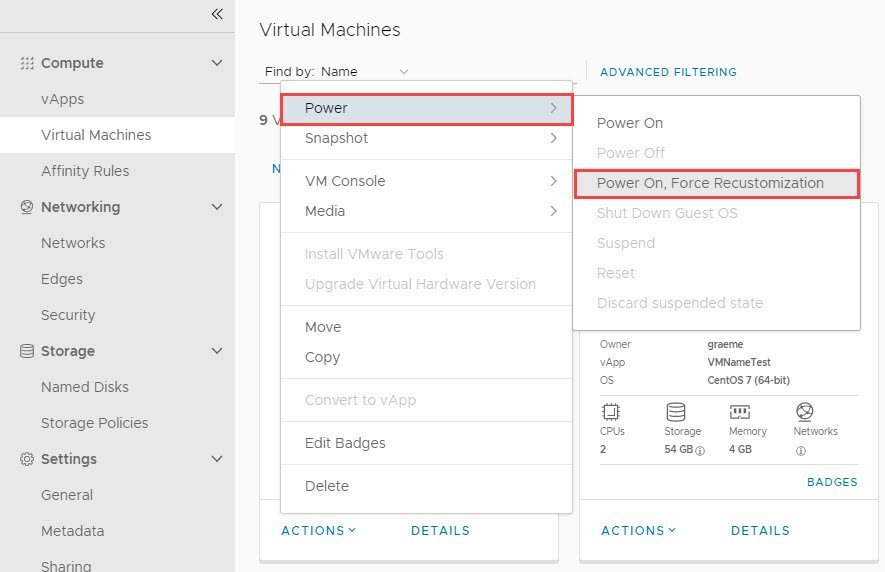Collapse the Compute section chevron
Image resolution: width=885 pixels, height=572 pixels.
point(217,63)
